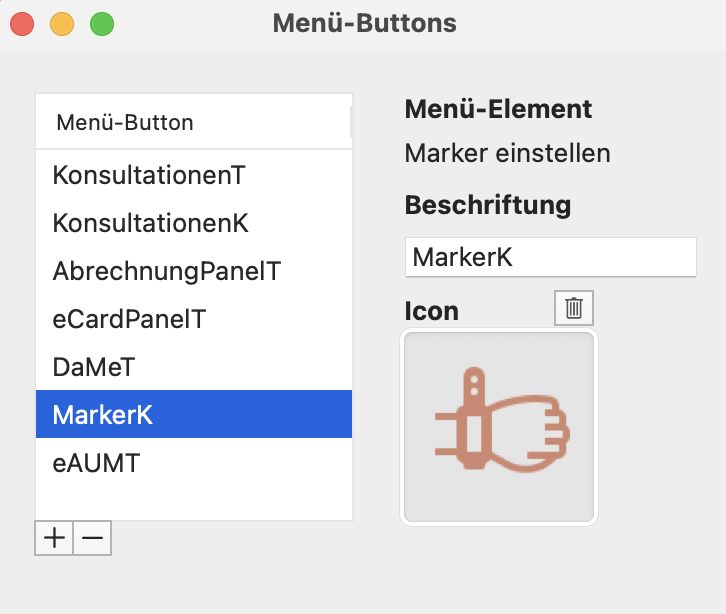Click the Menü-Button column header
The image size is (726, 614).
(x=194, y=122)
